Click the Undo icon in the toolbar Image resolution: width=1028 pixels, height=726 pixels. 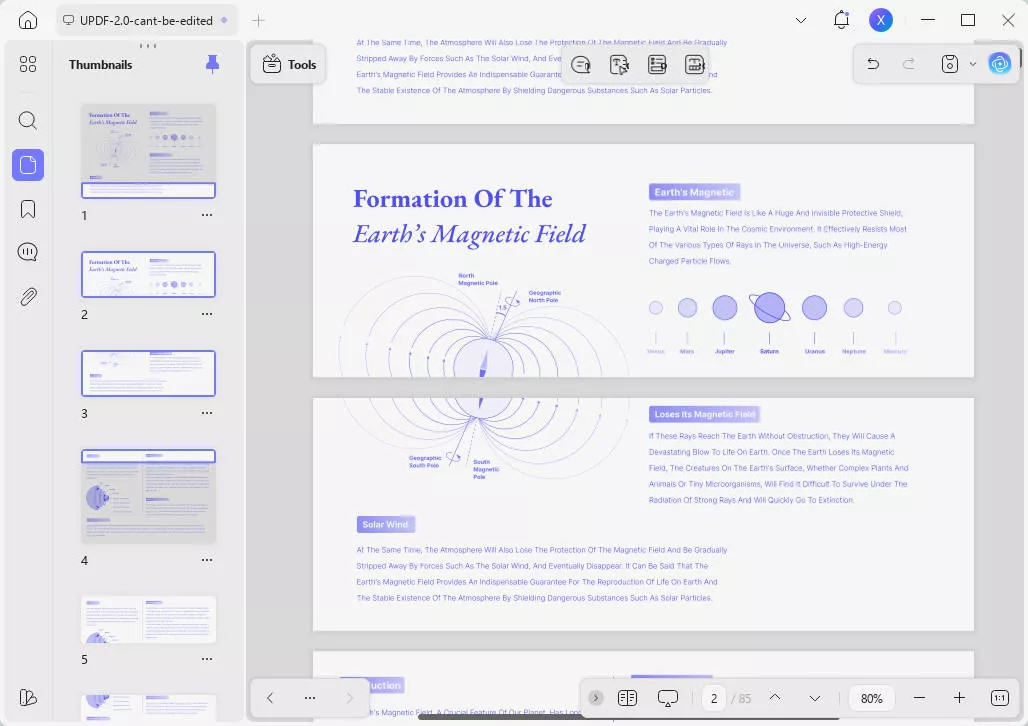coord(872,63)
